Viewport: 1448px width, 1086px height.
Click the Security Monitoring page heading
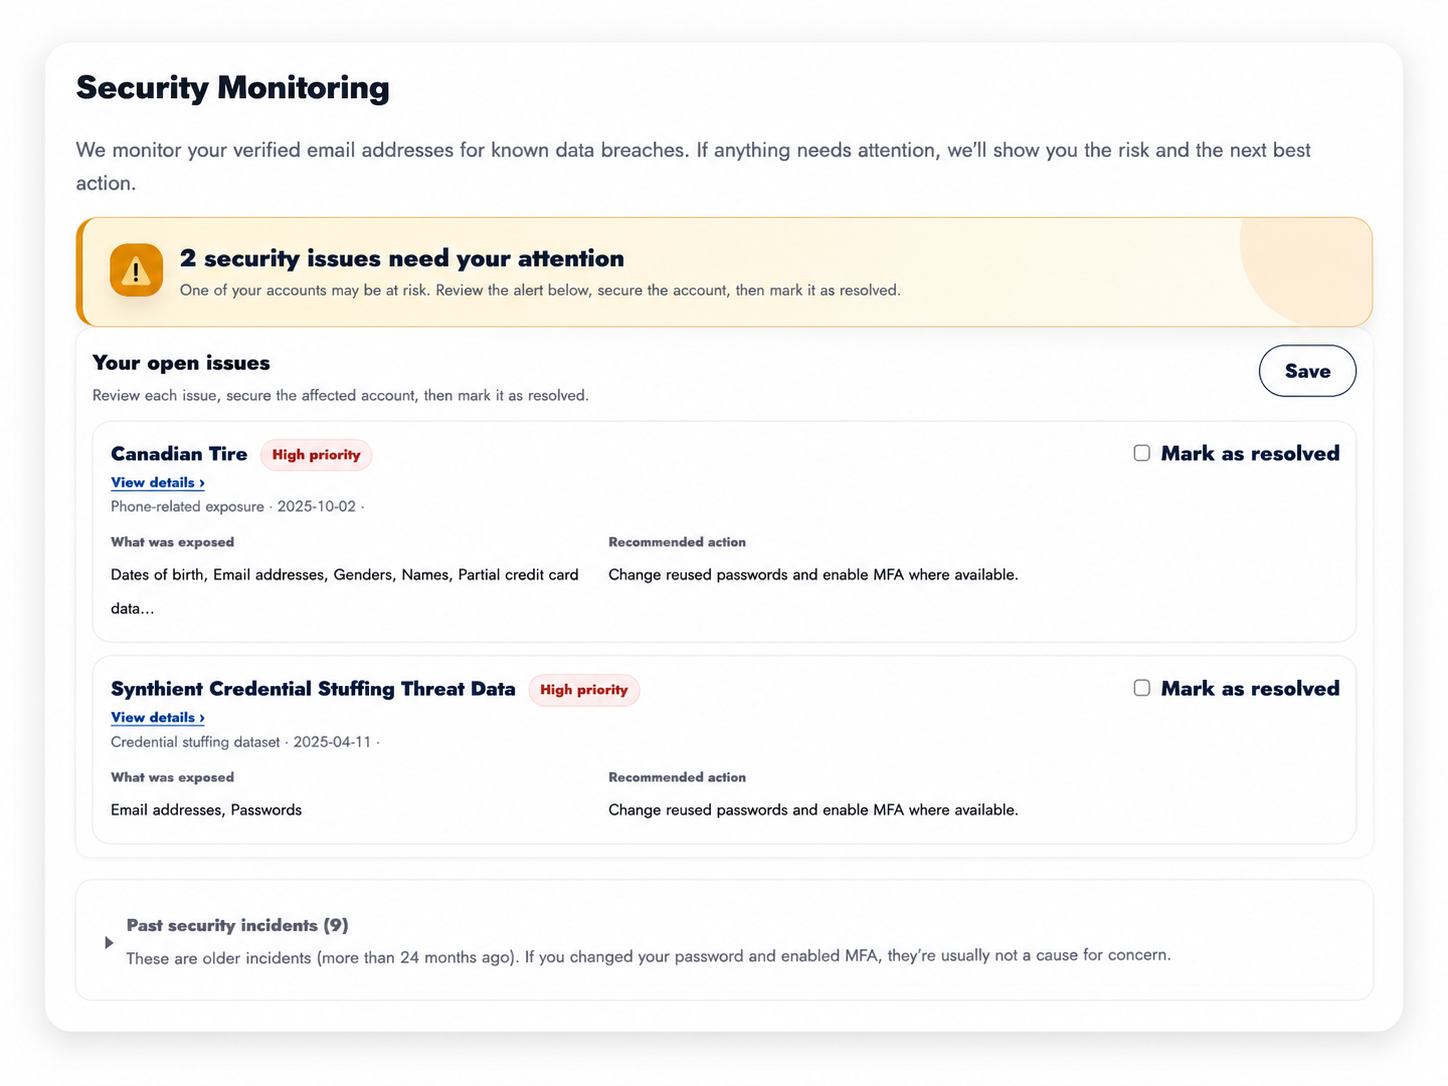pos(233,88)
